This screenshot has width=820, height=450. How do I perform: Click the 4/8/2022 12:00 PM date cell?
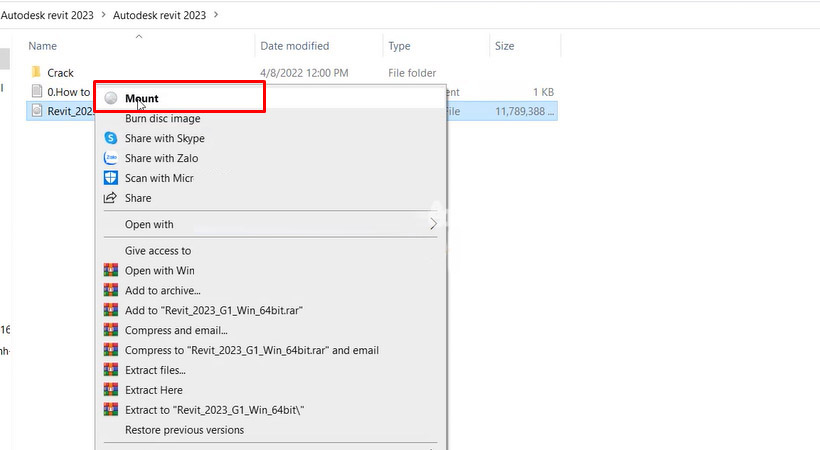tap(304, 73)
